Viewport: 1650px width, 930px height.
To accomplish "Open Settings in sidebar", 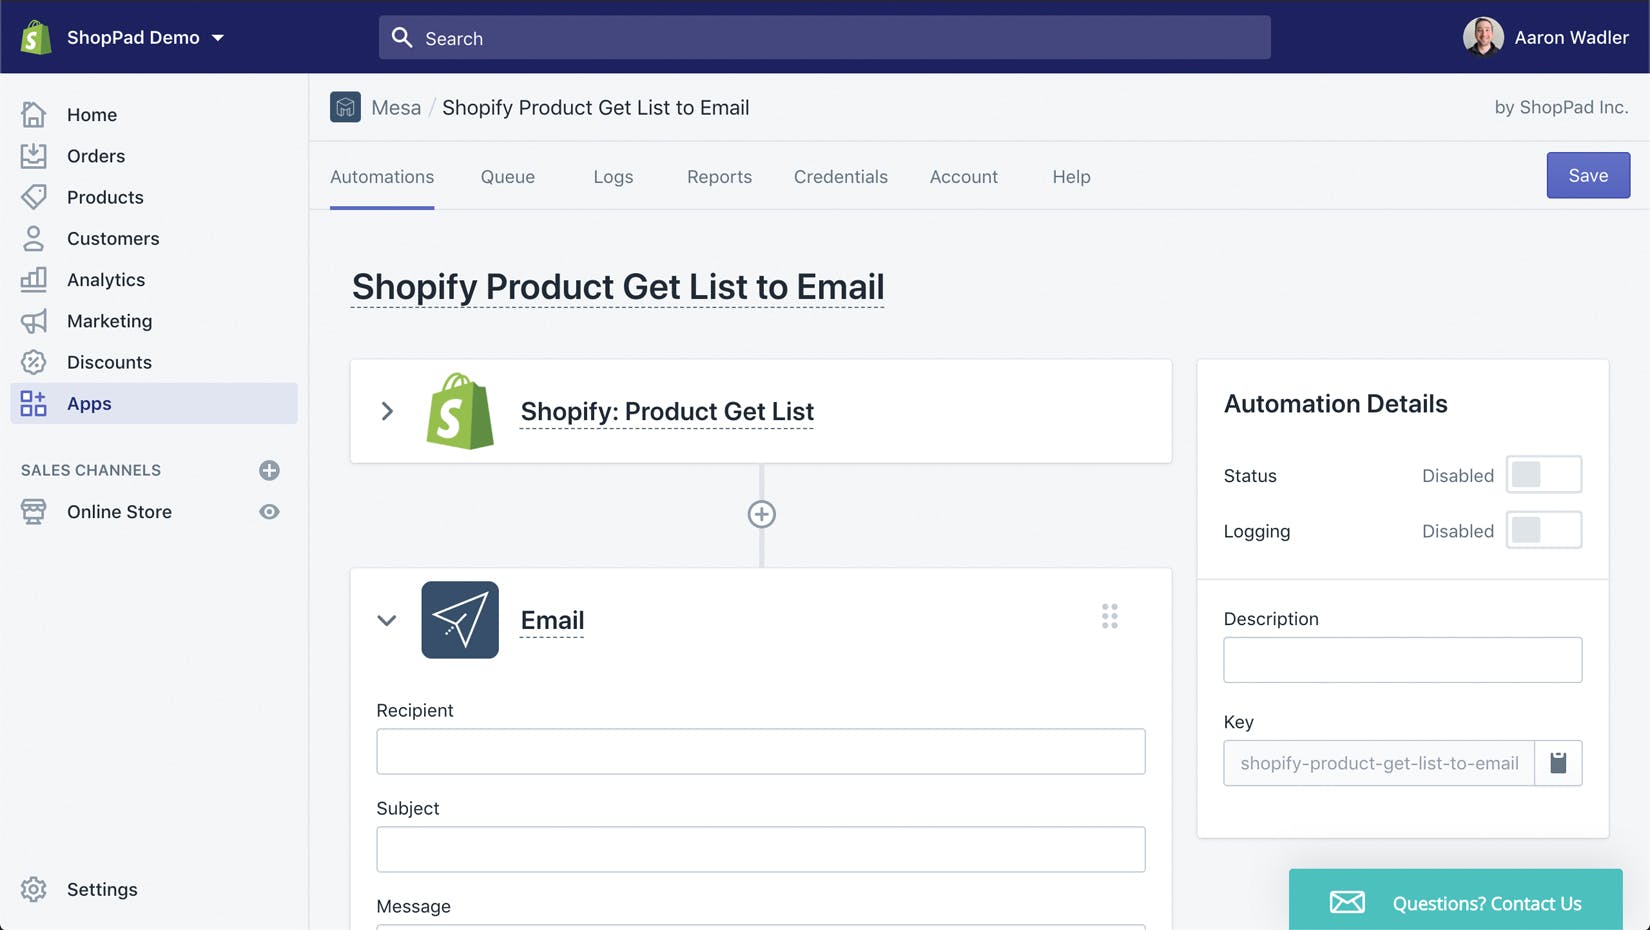I will 102,889.
